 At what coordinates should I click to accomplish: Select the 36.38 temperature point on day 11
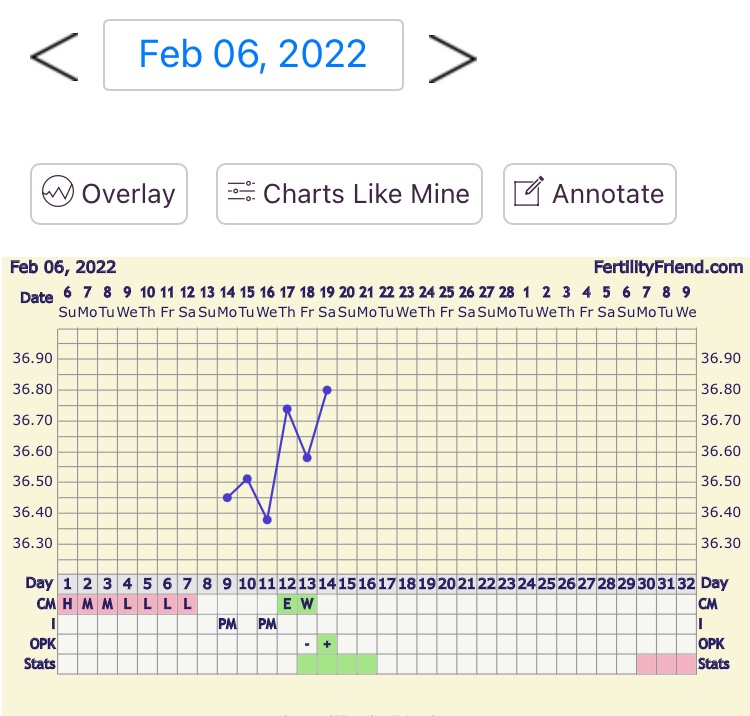point(267,519)
